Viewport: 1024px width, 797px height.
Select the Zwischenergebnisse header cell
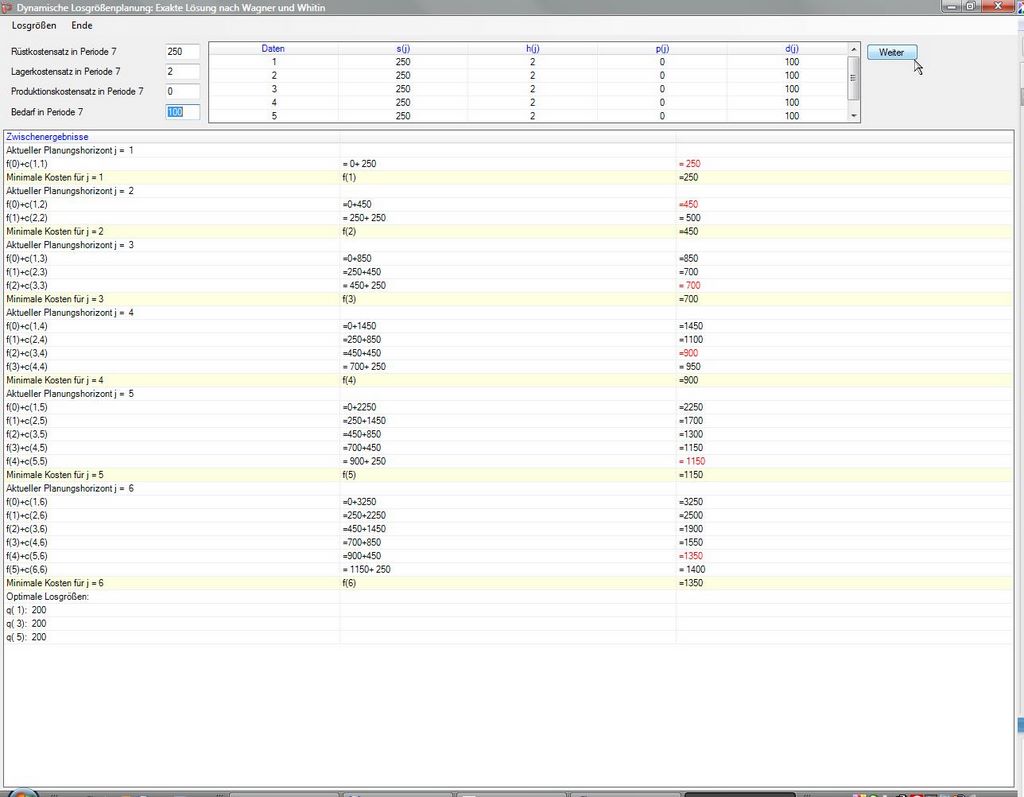[47, 136]
